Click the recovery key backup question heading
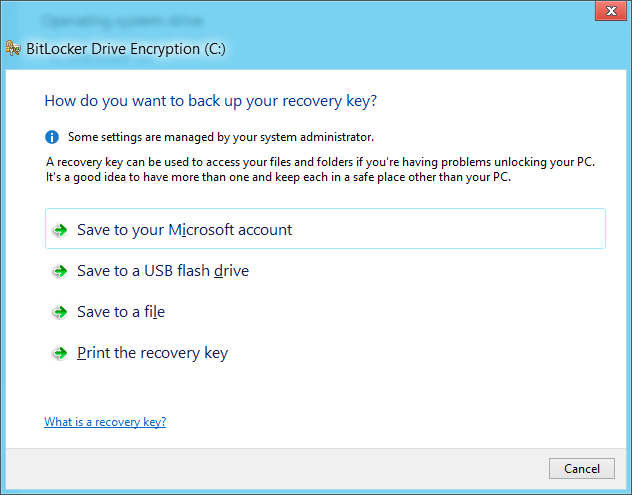Image resolution: width=632 pixels, height=495 pixels. (x=211, y=100)
